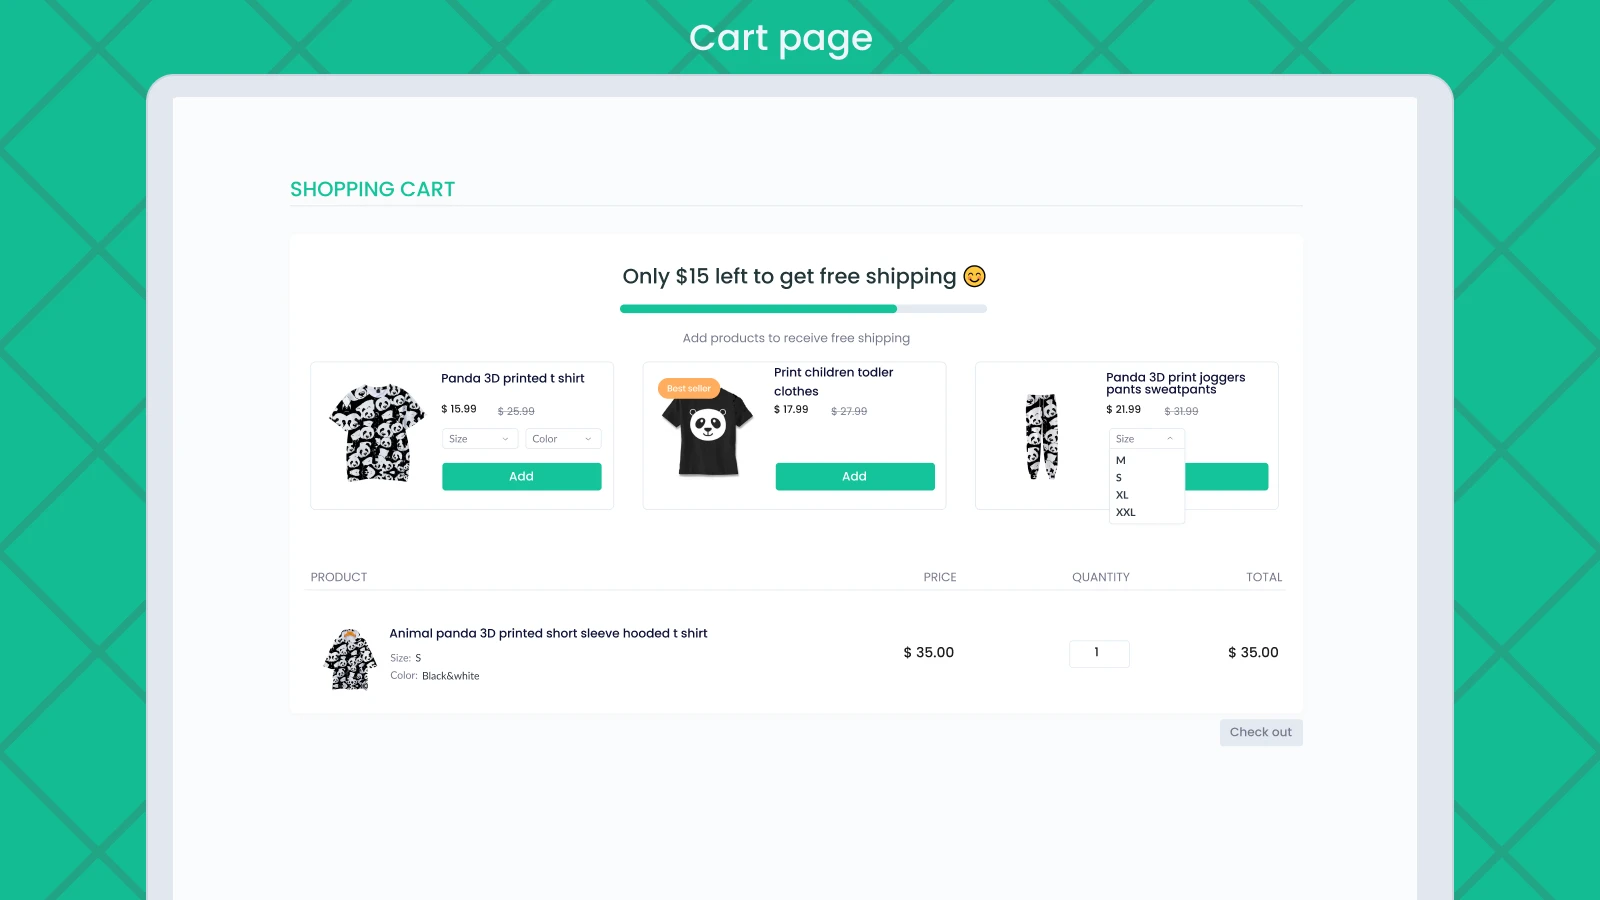Add Print children todler clothes to cart
Viewport: 1600px width, 900px height.
855,476
